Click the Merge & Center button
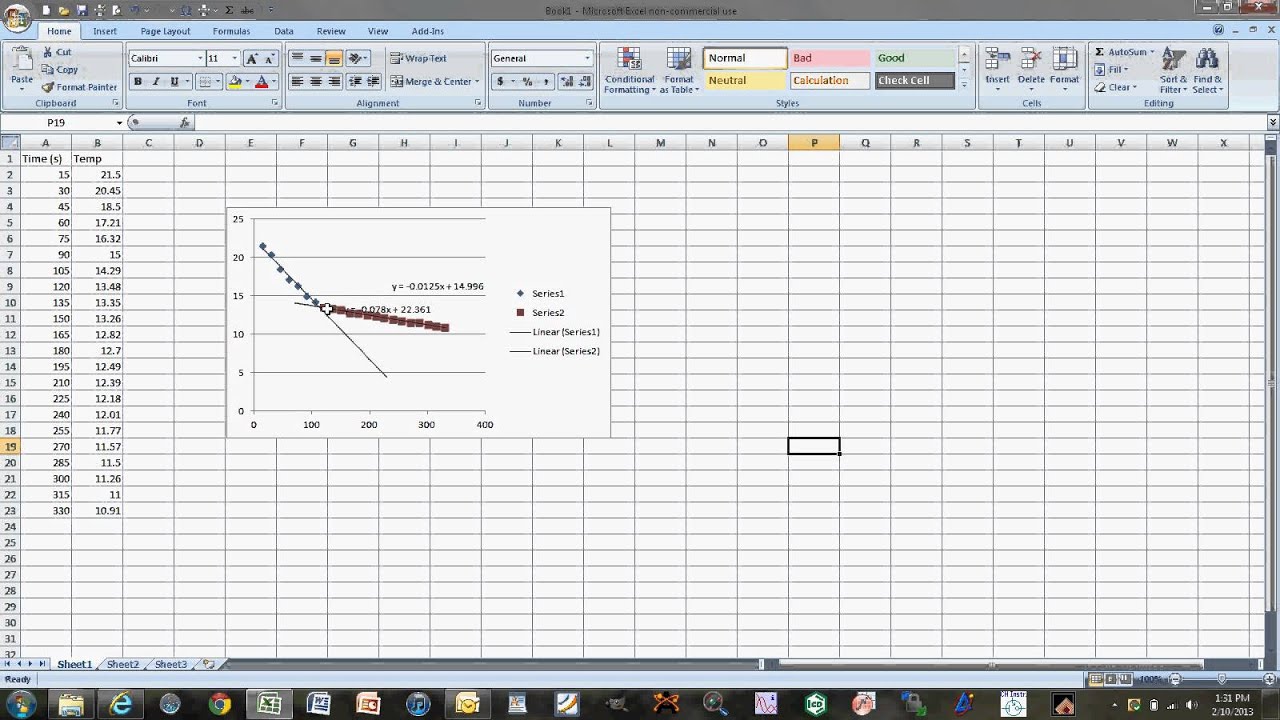The height and width of the screenshot is (720, 1280). click(432, 81)
